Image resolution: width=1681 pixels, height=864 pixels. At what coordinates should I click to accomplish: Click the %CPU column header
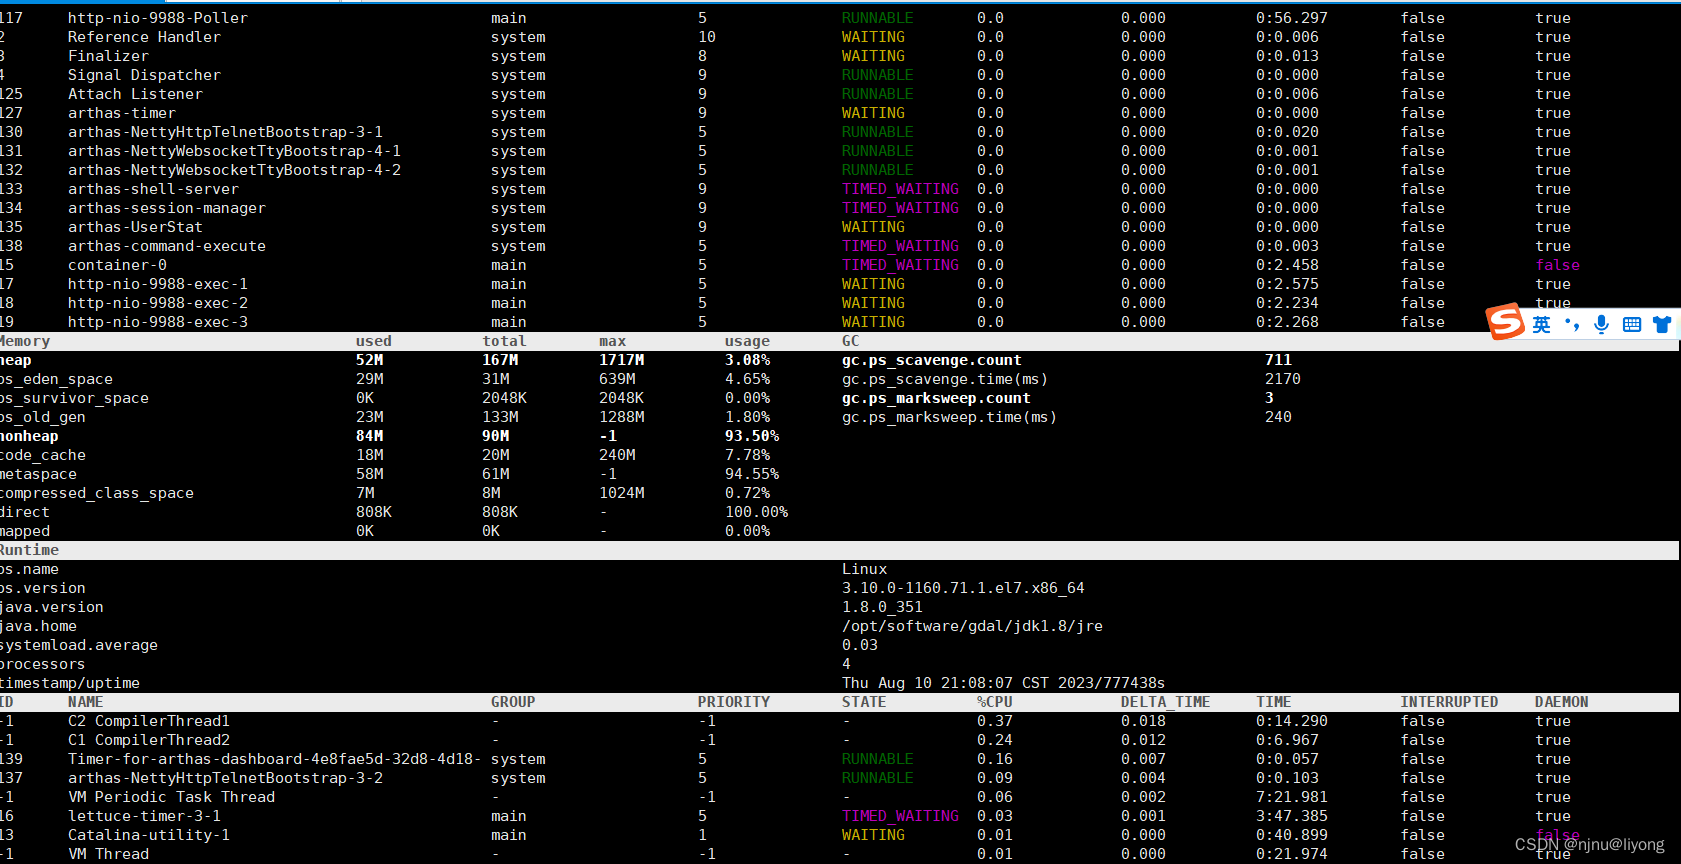pos(995,702)
